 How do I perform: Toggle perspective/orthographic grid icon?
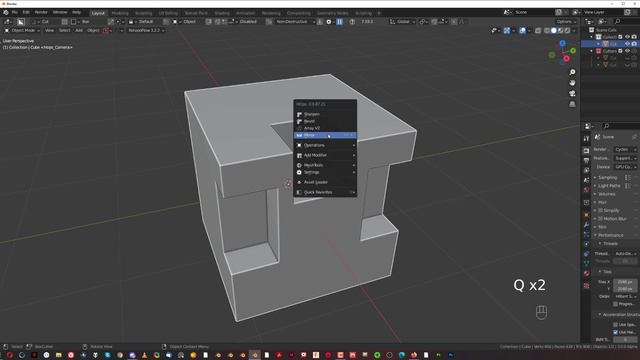(x=572, y=104)
